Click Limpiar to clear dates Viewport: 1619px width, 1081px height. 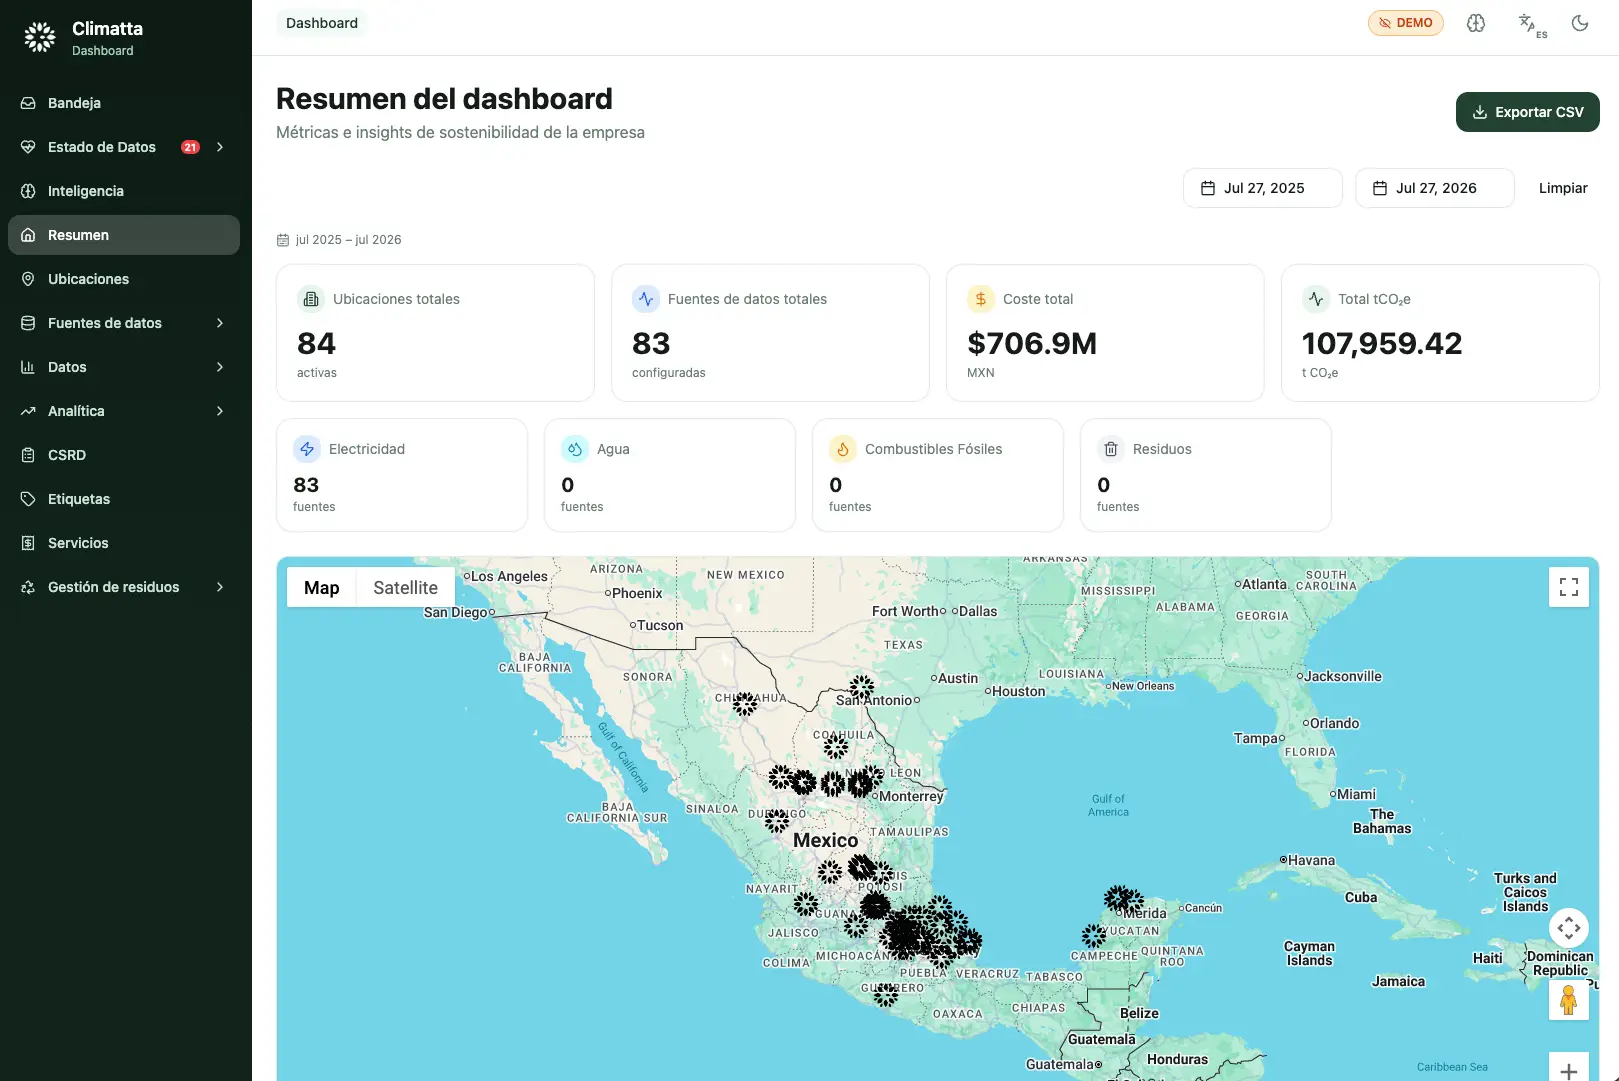[1563, 188]
